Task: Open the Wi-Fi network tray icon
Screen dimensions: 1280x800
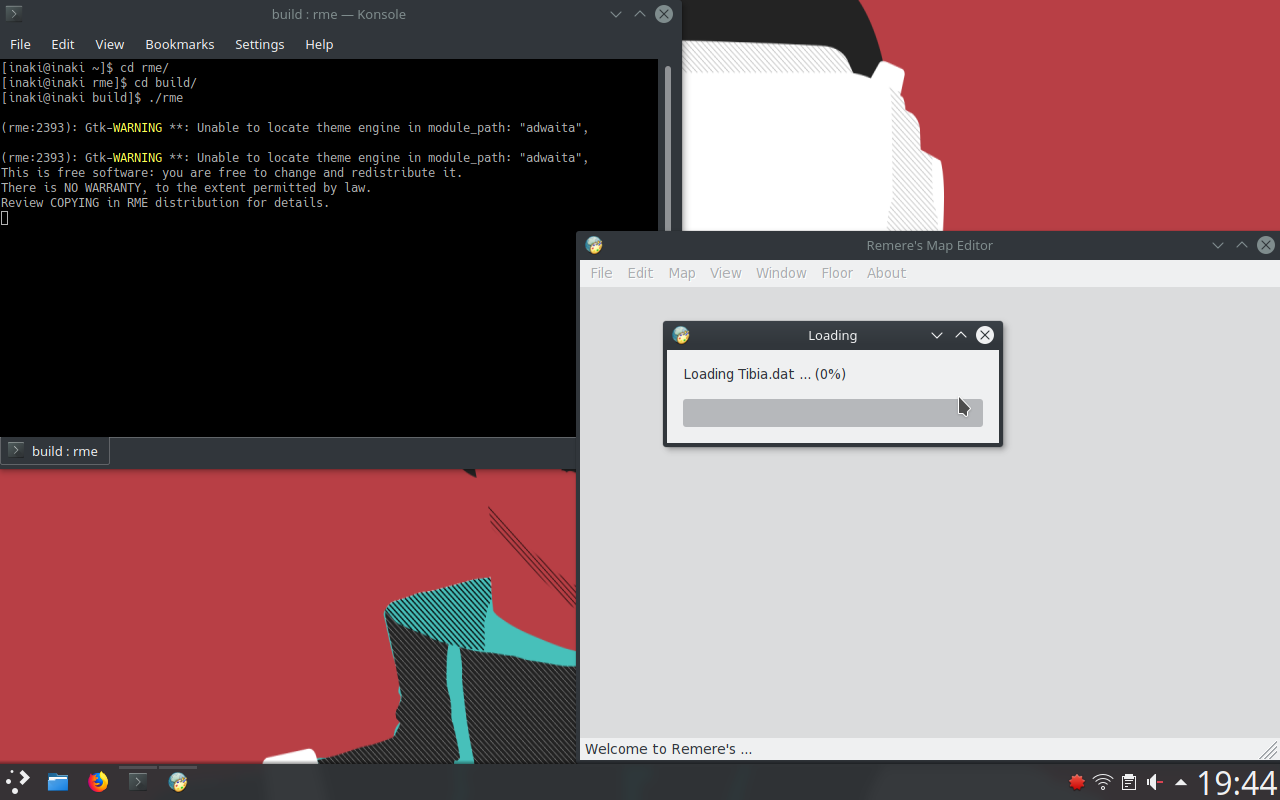Action: coord(1103,782)
